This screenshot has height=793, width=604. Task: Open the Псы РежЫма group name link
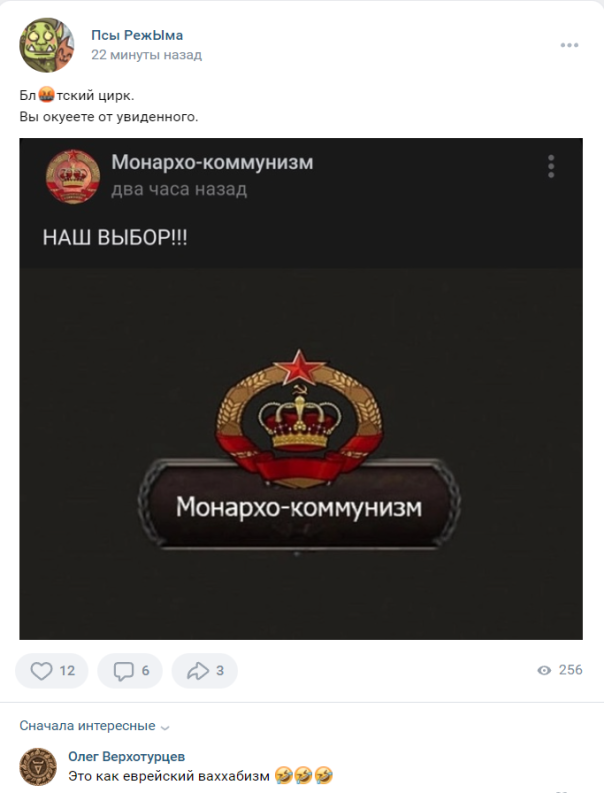tap(137, 35)
